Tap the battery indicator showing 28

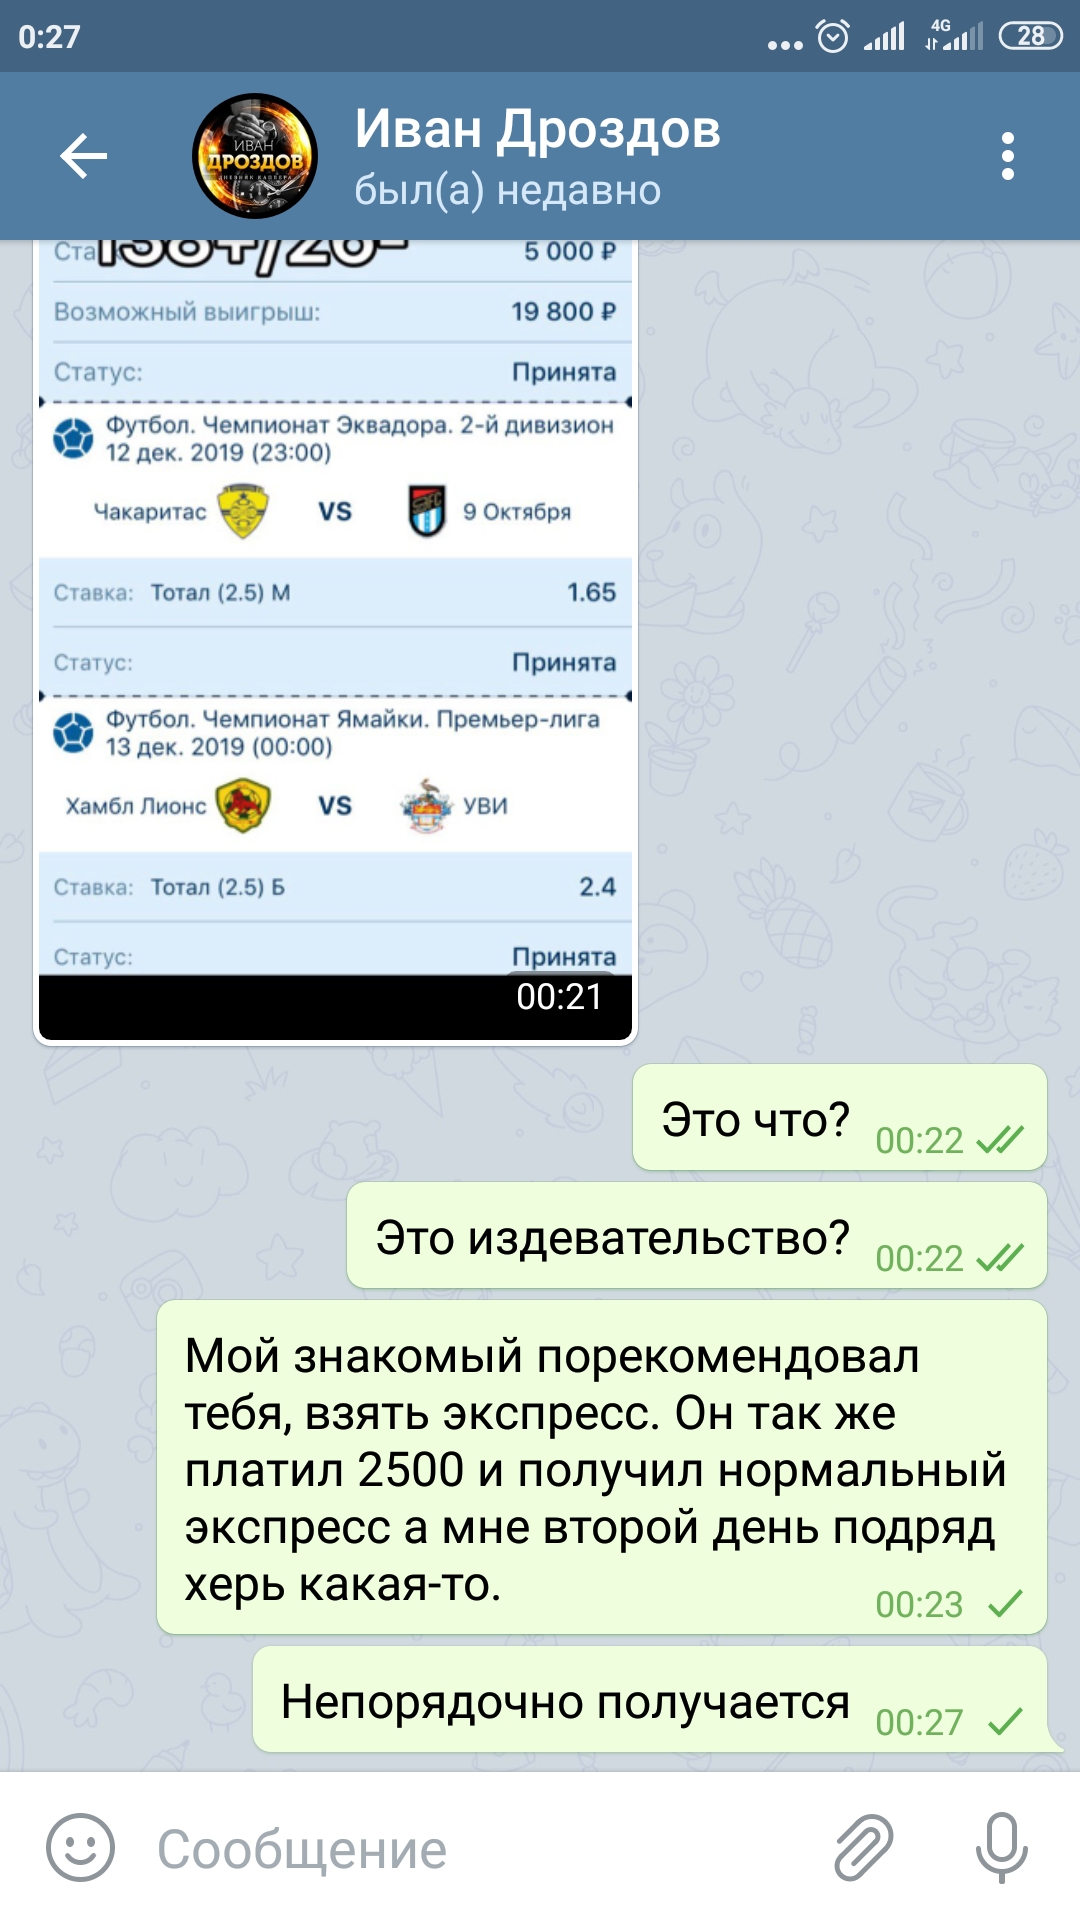[1030, 36]
